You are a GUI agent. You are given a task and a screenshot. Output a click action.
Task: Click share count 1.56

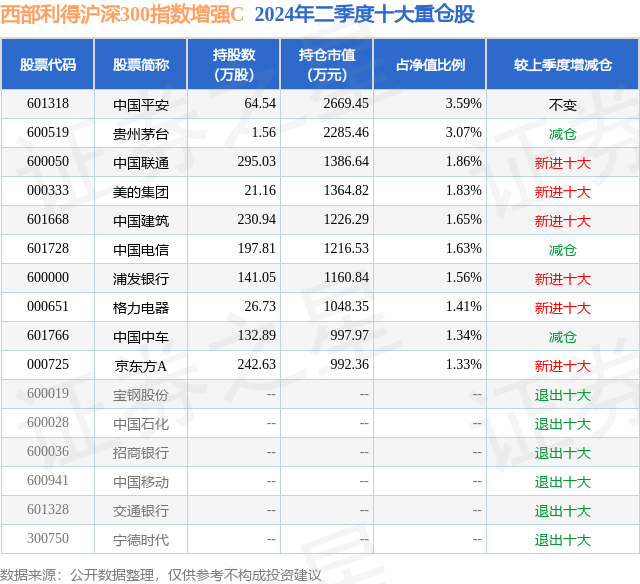pyautogui.click(x=264, y=133)
